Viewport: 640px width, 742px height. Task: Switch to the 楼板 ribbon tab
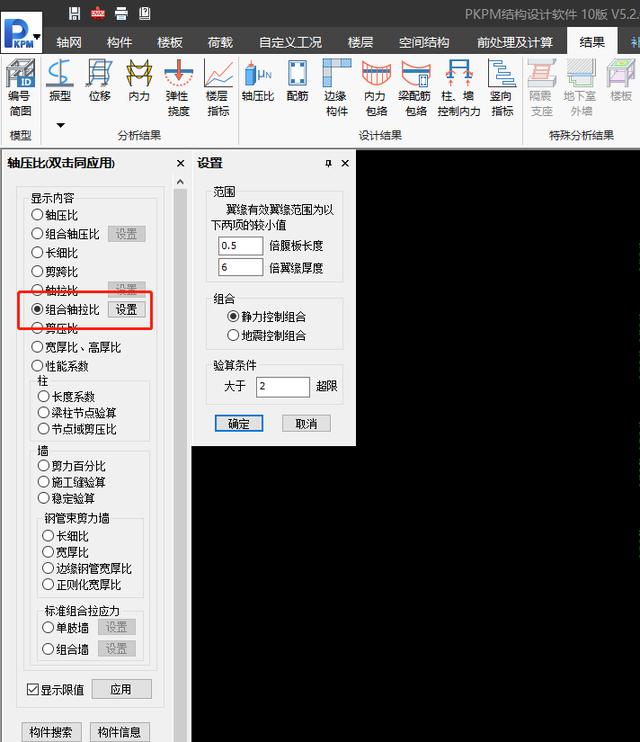[169, 43]
